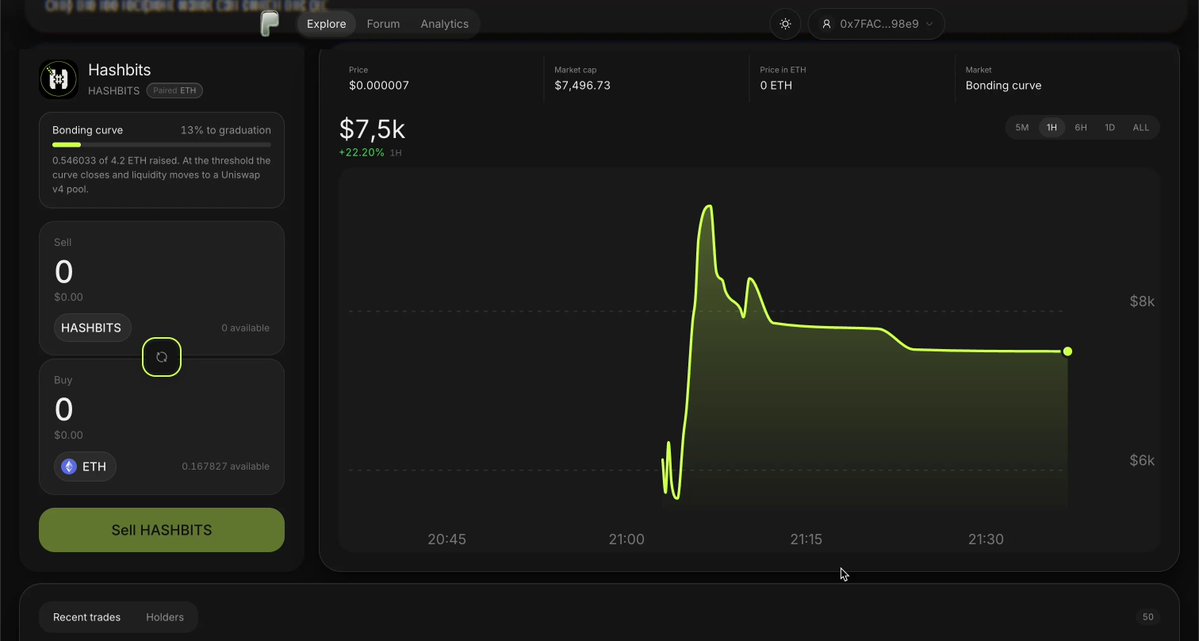This screenshot has width=1199, height=641.
Task: Open the Analytics tab
Action: [444, 24]
